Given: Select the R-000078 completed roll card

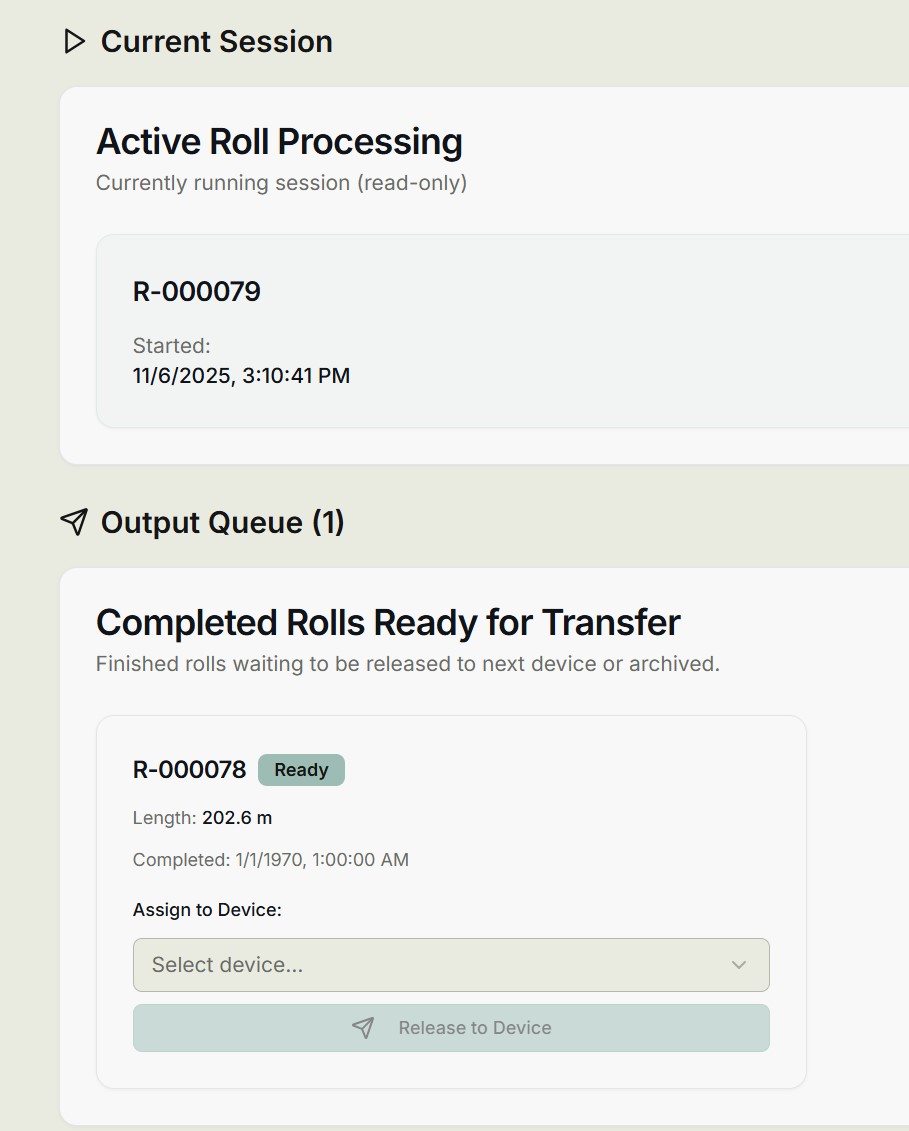Looking at the screenshot, I should [x=450, y=900].
